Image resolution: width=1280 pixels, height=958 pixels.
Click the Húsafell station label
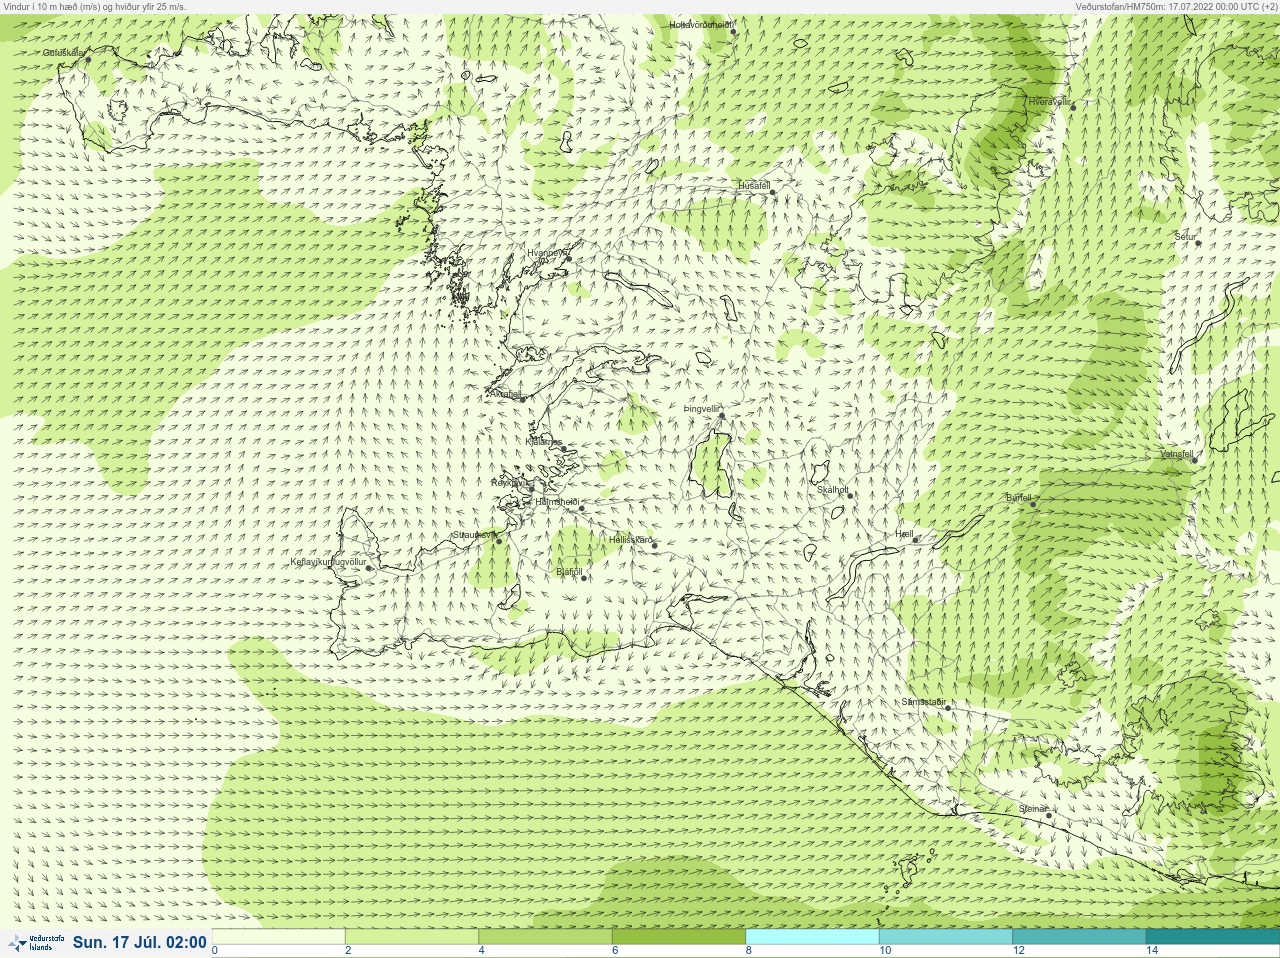[x=754, y=186]
